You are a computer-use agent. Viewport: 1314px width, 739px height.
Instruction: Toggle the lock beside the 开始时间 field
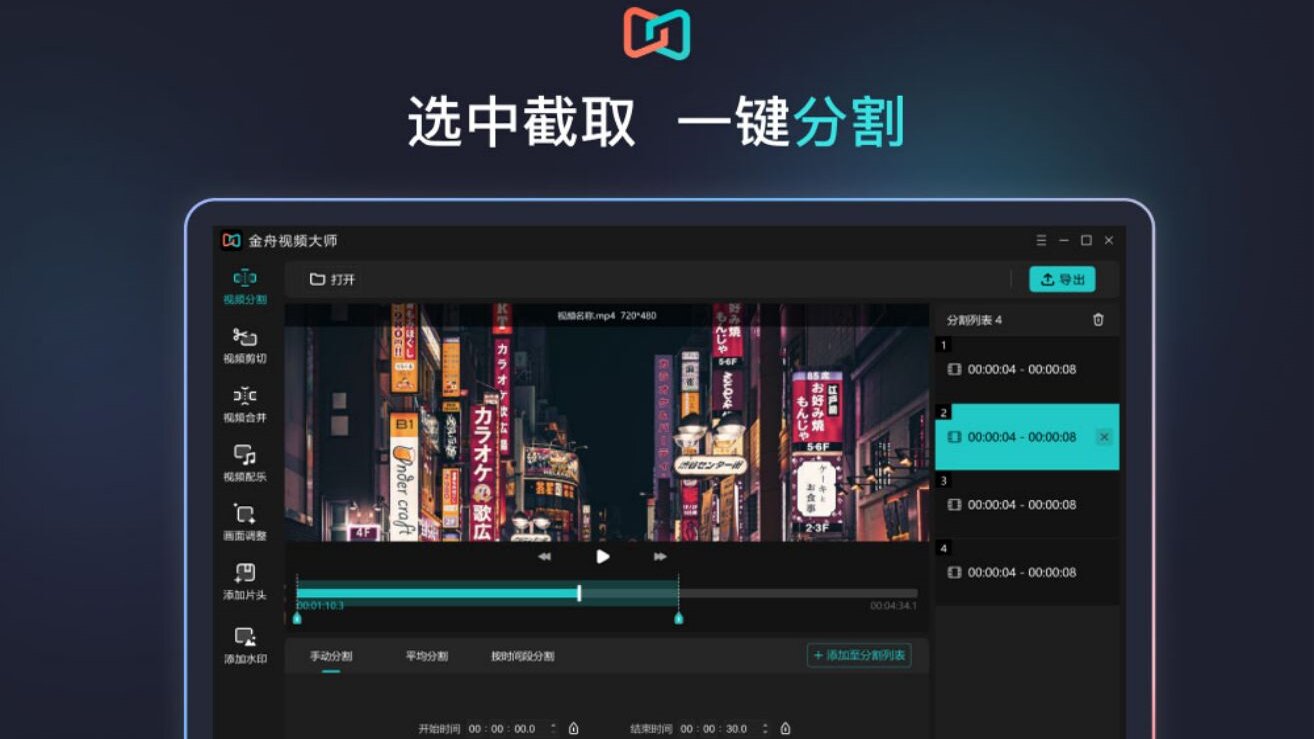tap(574, 728)
